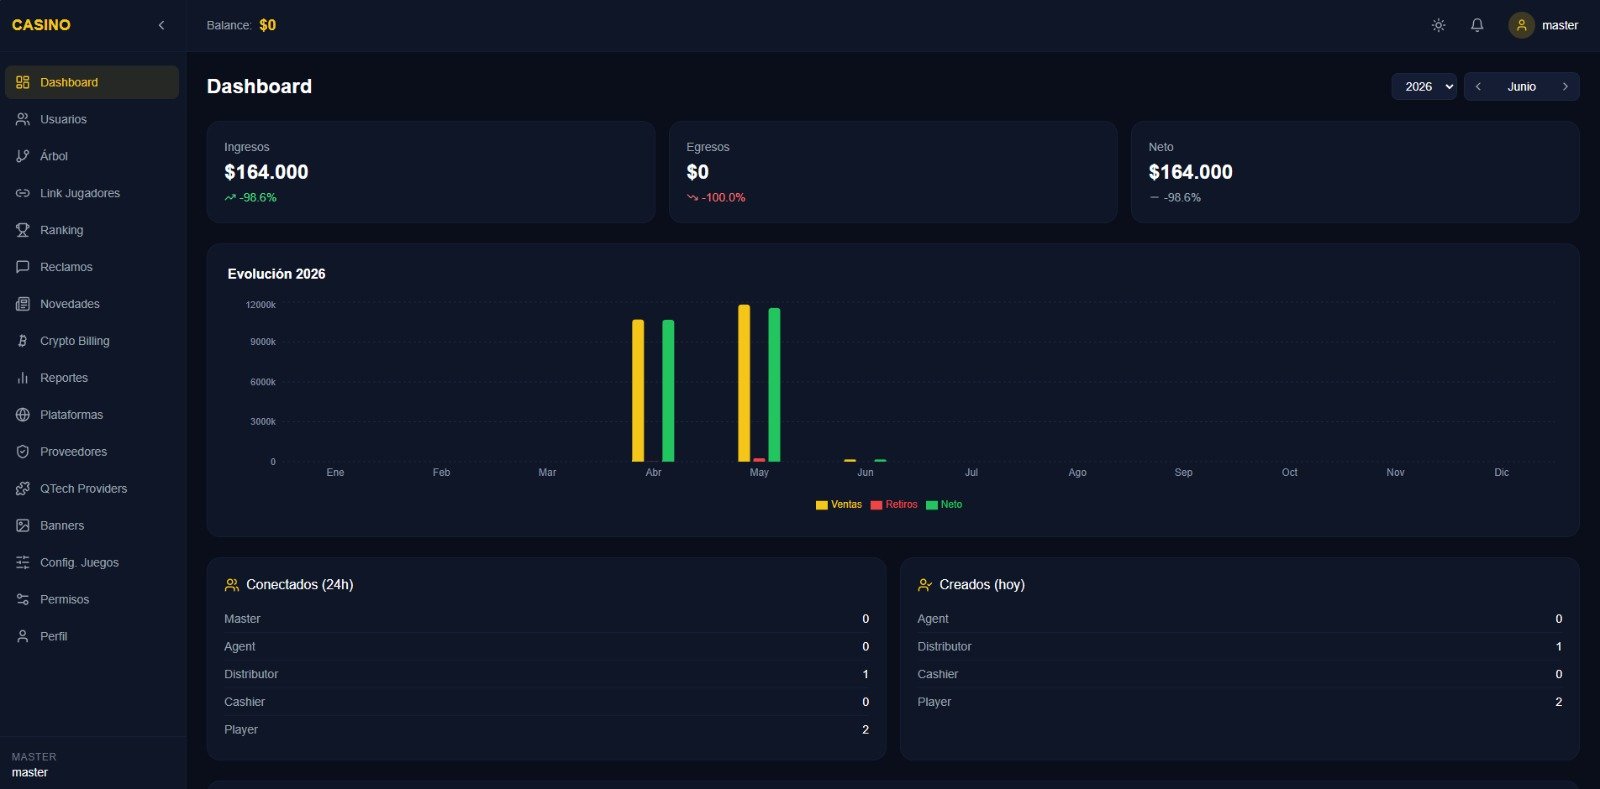Click the Reclamos message bubble icon
The width and height of the screenshot is (1600, 789).
23,267
